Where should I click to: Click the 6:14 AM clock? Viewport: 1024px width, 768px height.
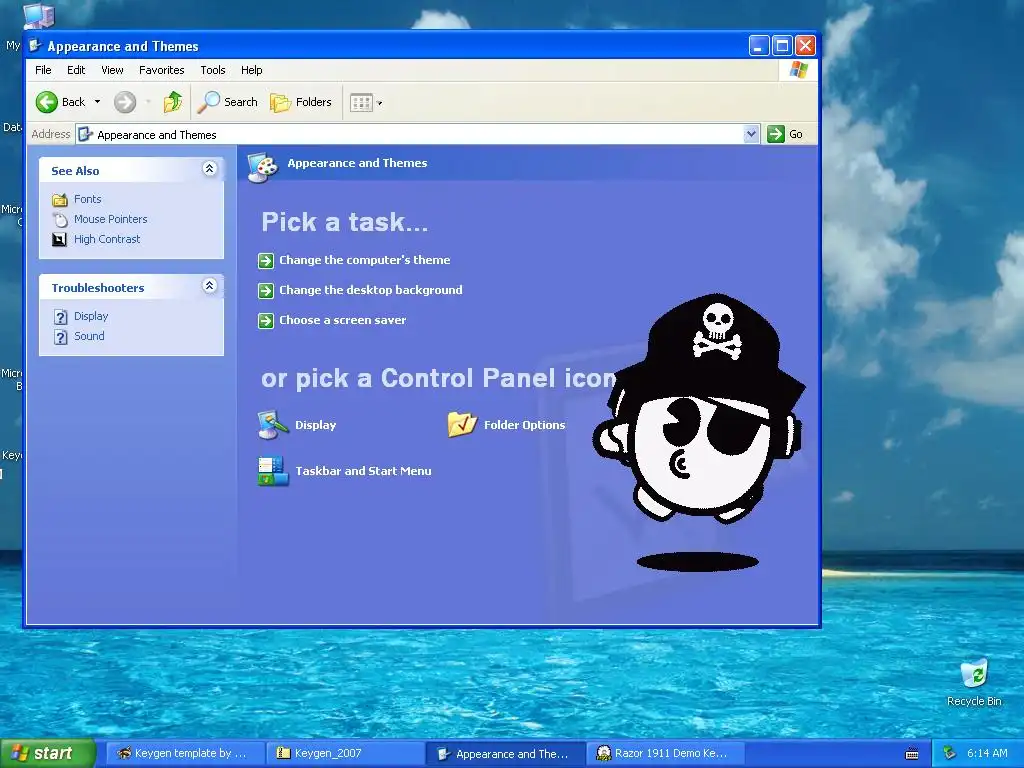click(x=987, y=753)
